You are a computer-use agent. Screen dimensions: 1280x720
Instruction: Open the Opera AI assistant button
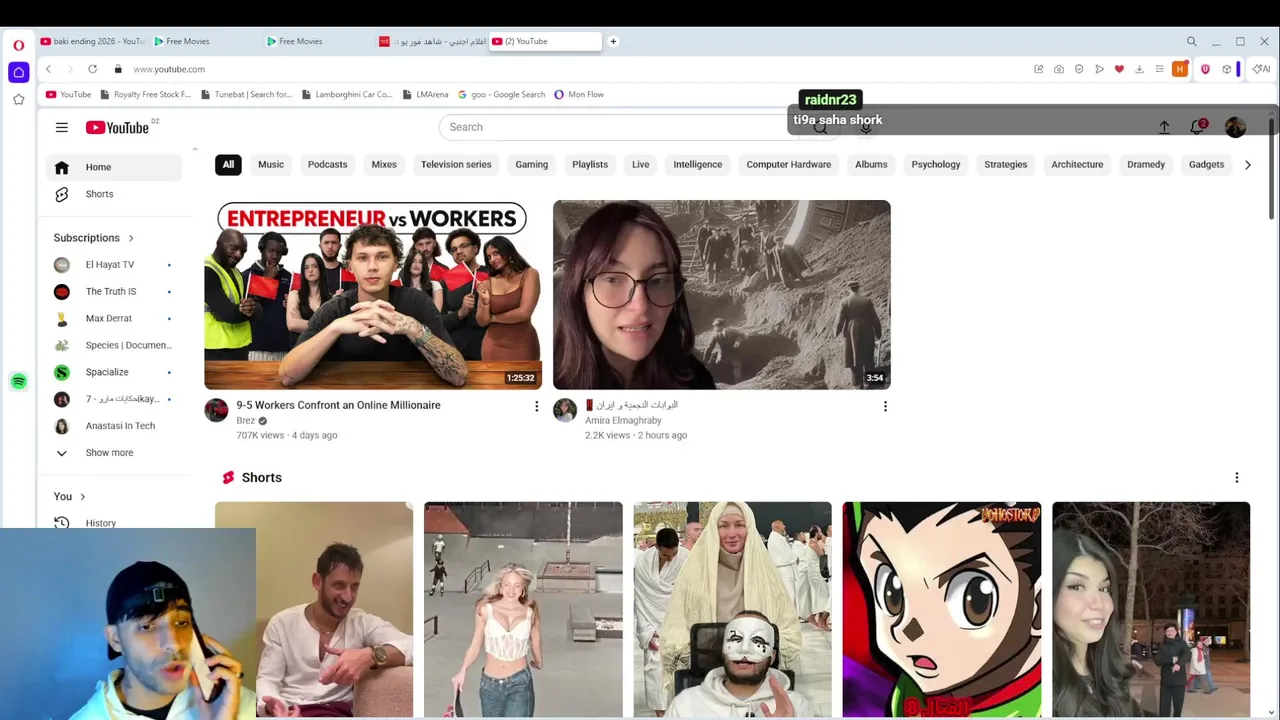1261,69
